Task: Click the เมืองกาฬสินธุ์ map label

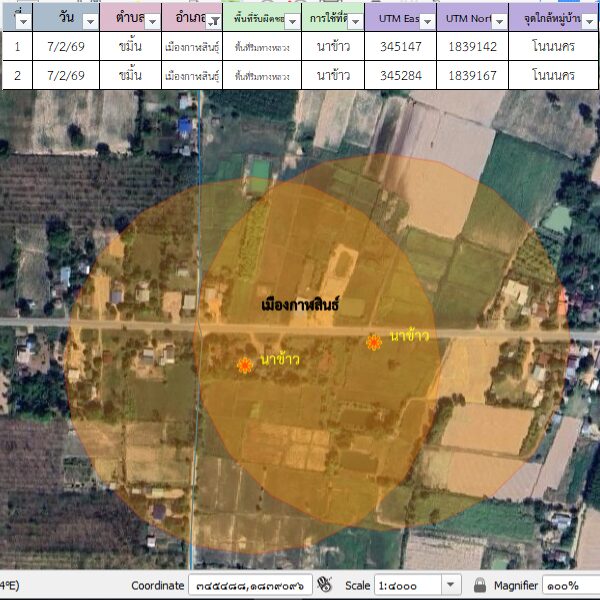Action: coord(299,304)
